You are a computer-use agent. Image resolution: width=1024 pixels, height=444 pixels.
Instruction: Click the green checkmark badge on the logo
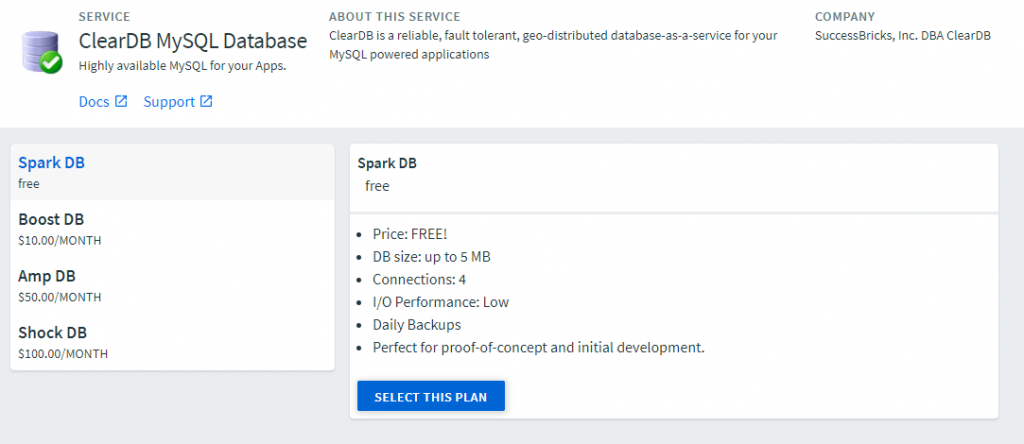click(x=52, y=63)
